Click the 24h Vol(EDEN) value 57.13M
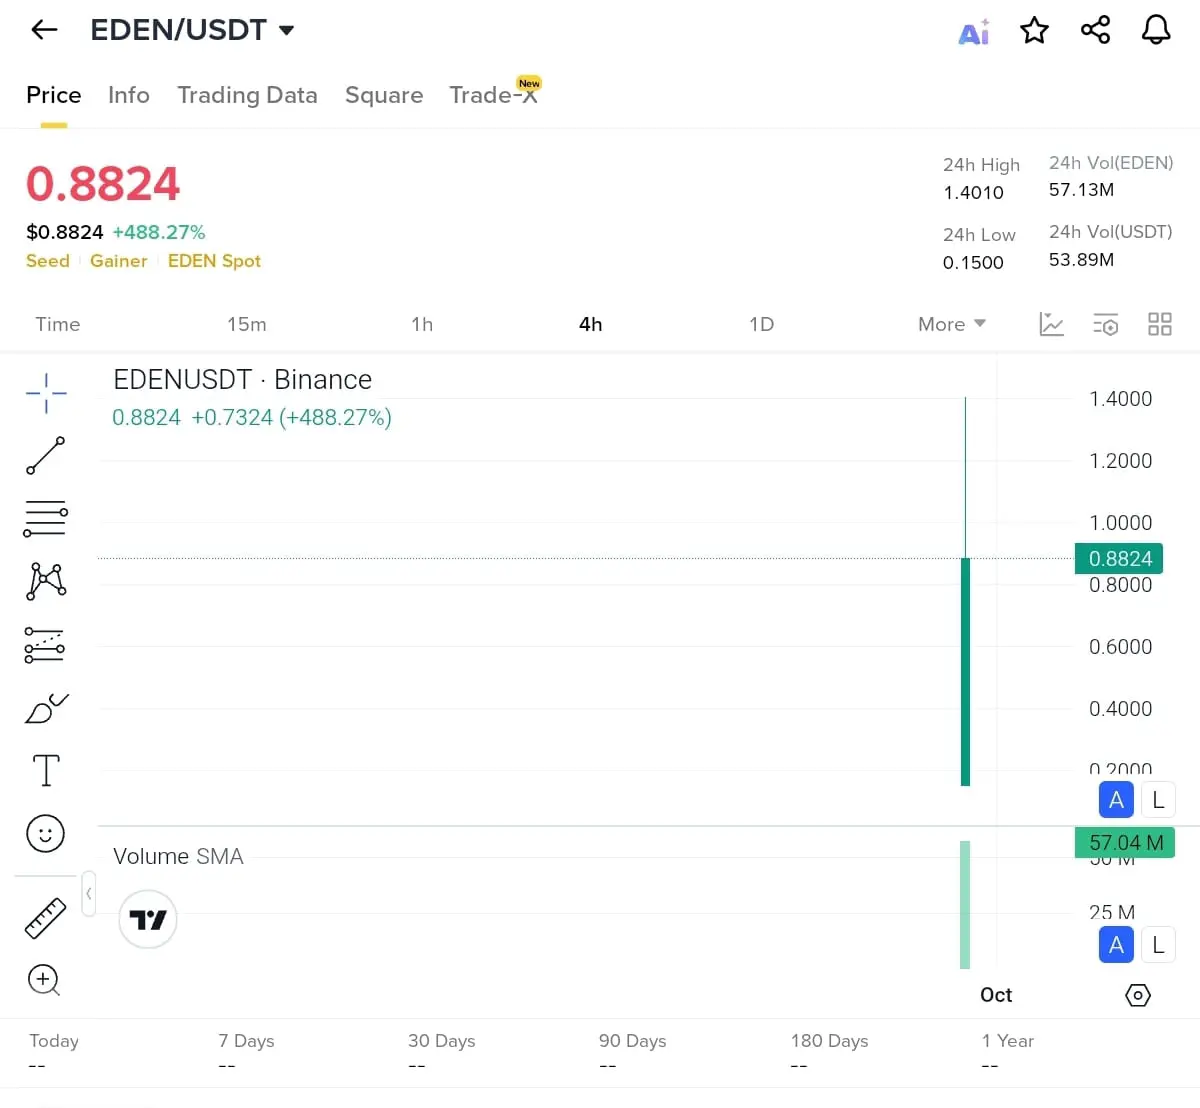1200x1108 pixels. 1081,190
